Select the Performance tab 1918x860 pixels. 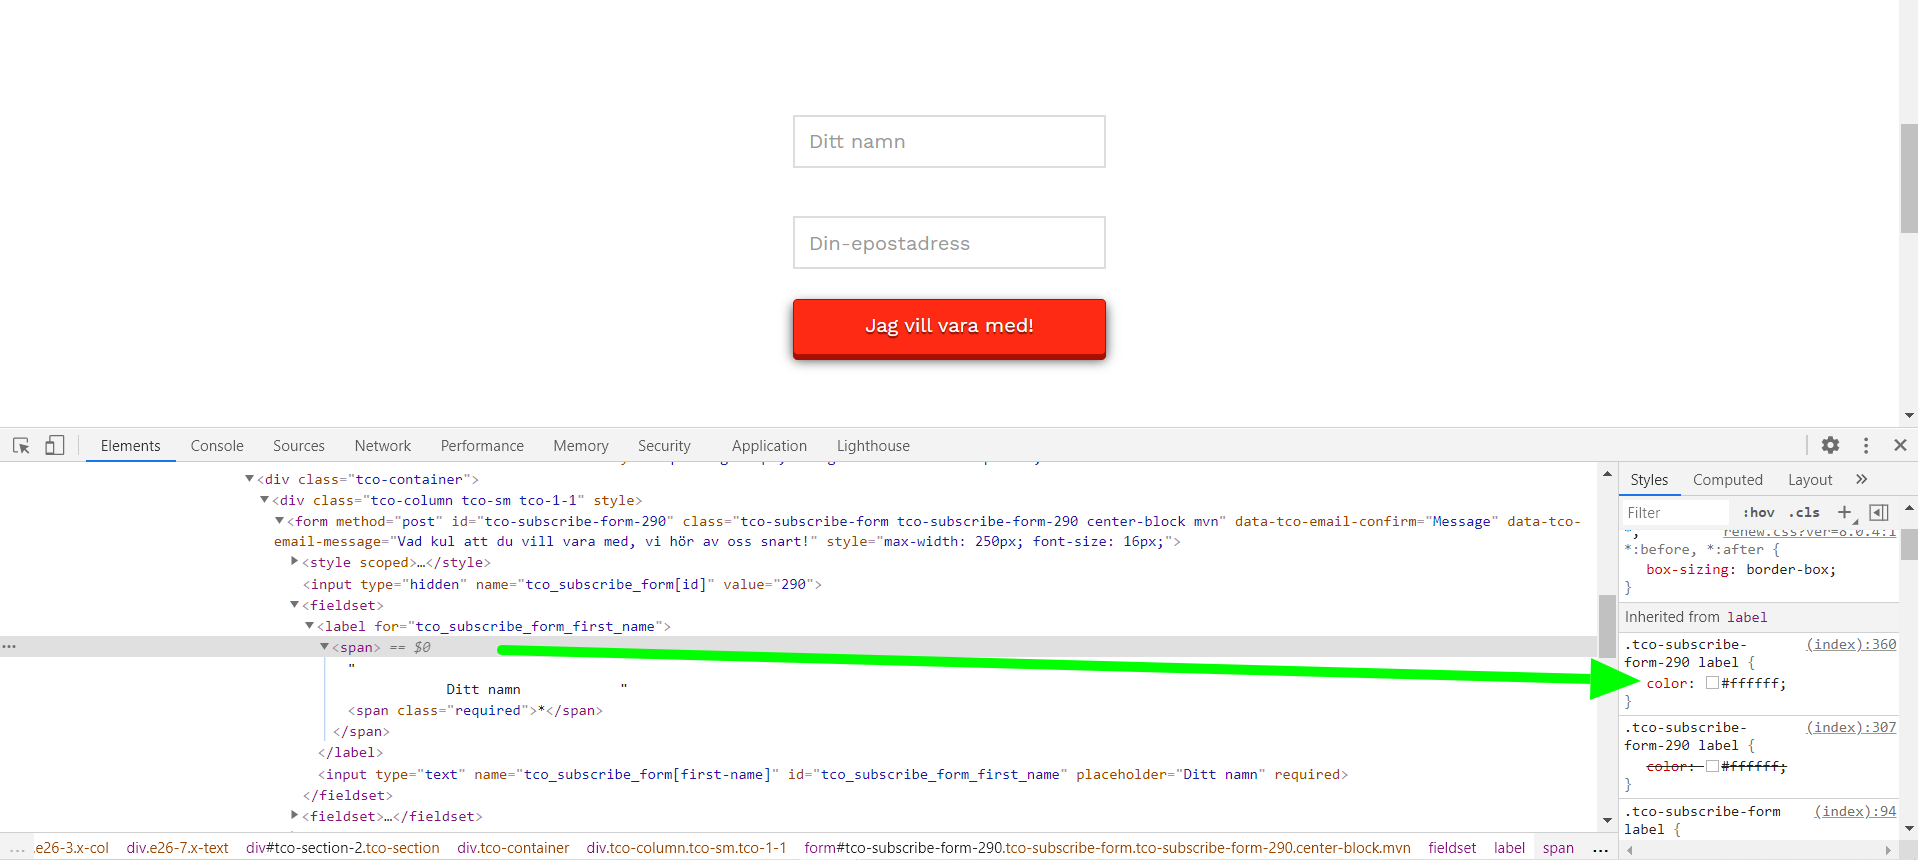tap(482, 446)
